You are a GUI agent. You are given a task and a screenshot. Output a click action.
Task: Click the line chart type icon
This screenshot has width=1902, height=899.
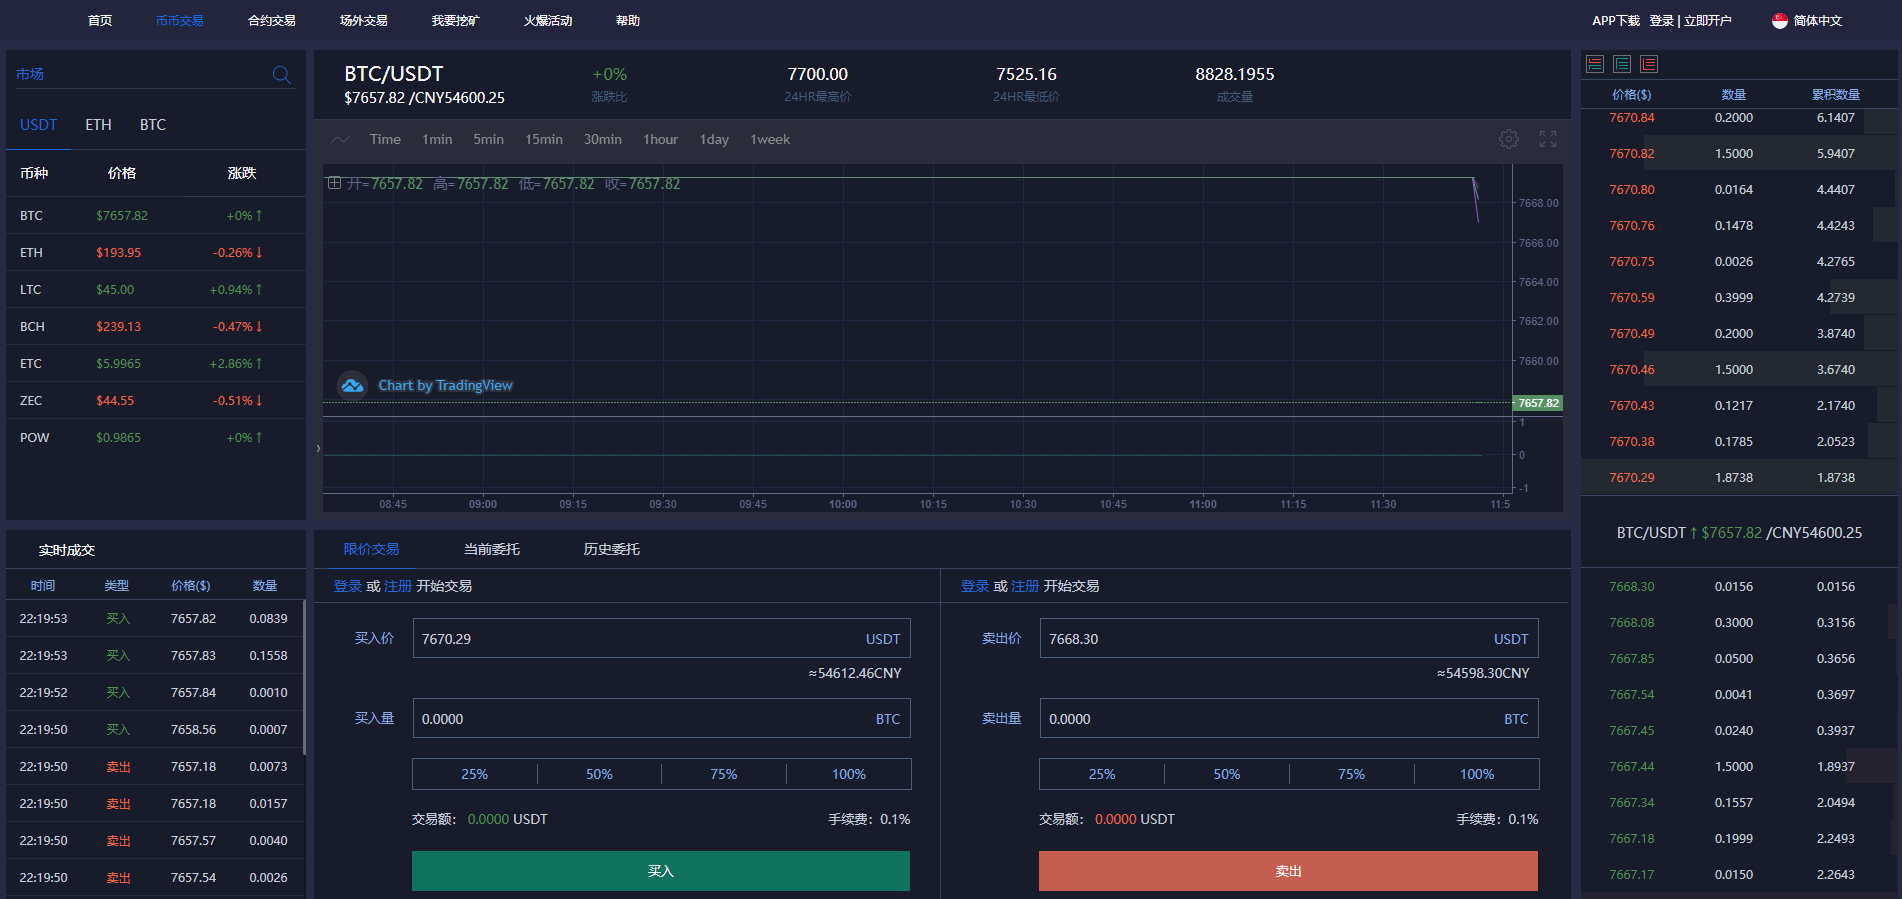(340, 140)
